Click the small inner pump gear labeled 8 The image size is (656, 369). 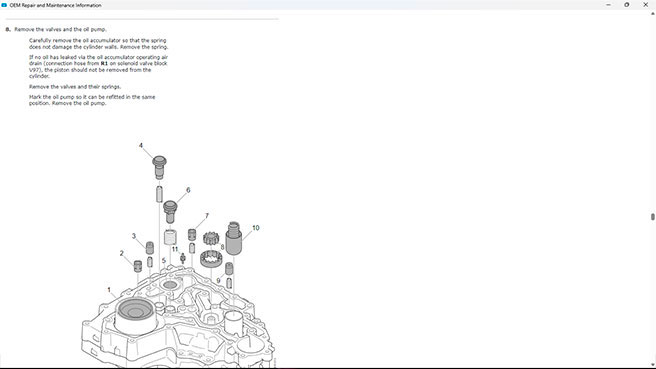pos(211,238)
